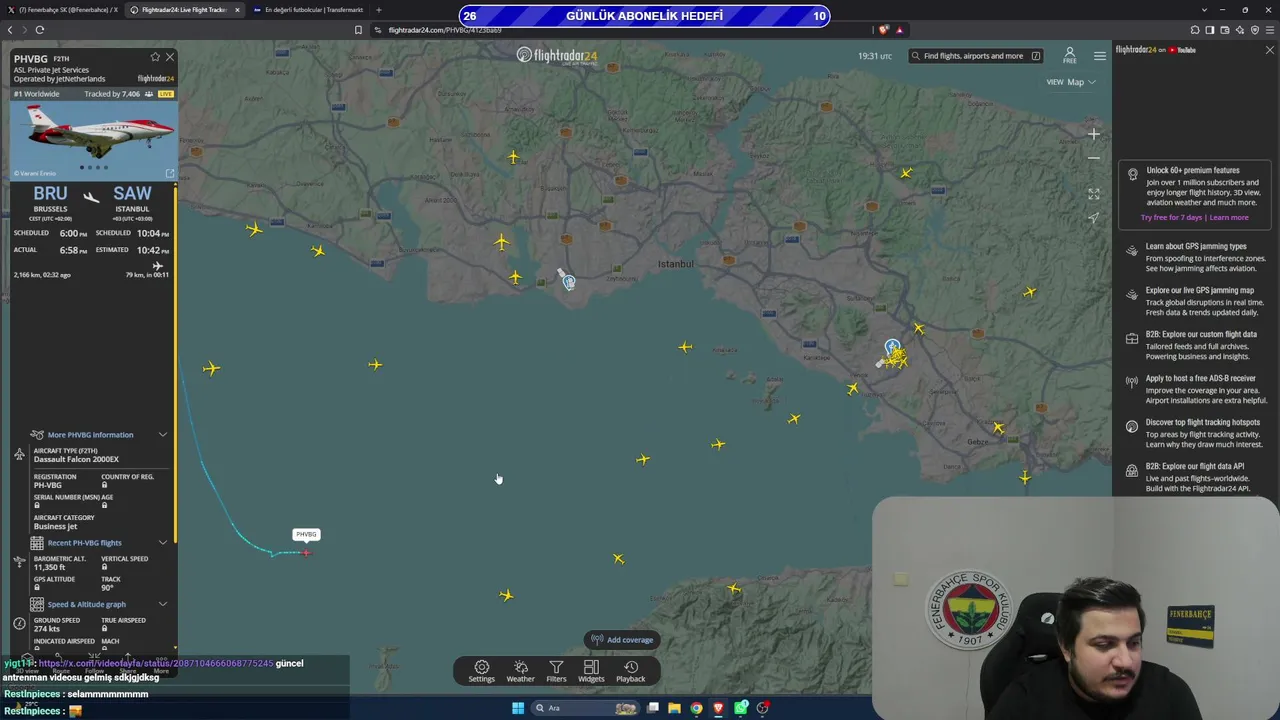Open the VIEW Map dropdown

pos(1071,82)
